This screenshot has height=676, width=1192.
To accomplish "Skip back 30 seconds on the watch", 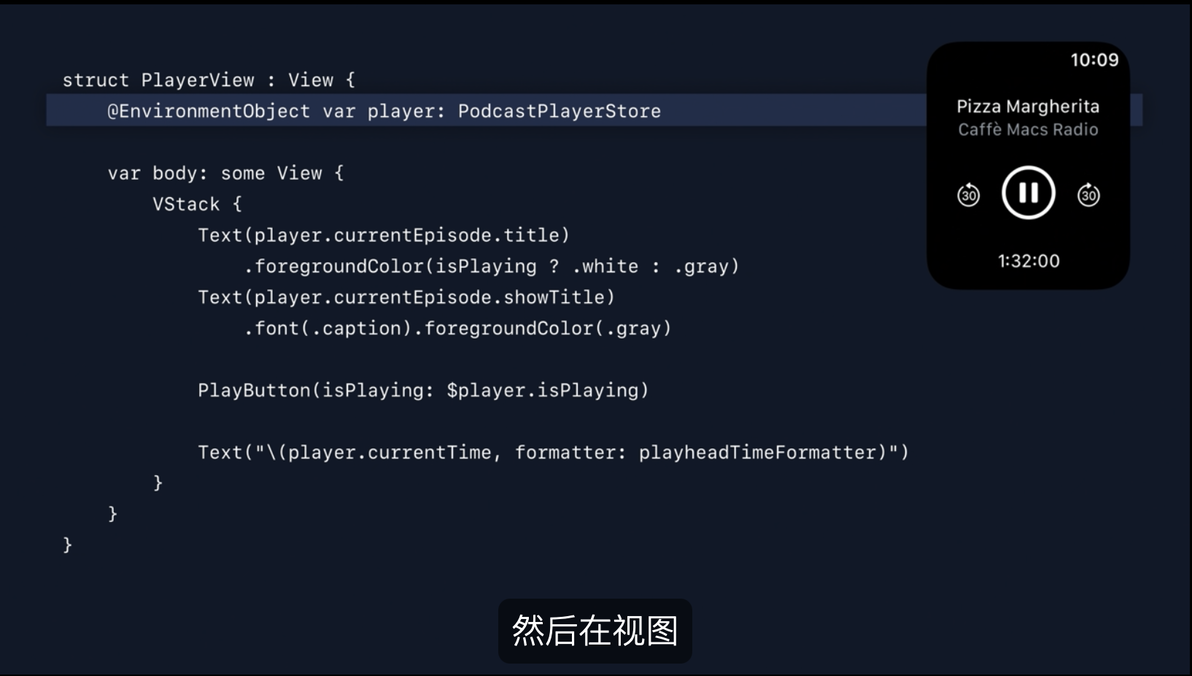I will (968, 195).
